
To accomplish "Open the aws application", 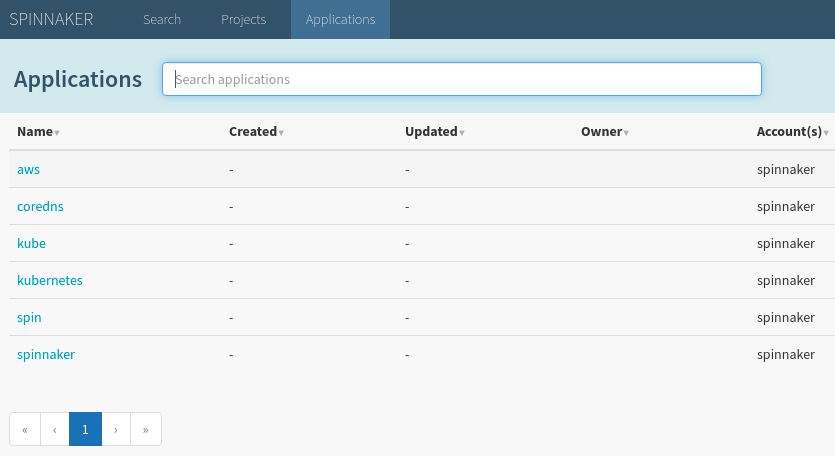I will coord(28,169).
